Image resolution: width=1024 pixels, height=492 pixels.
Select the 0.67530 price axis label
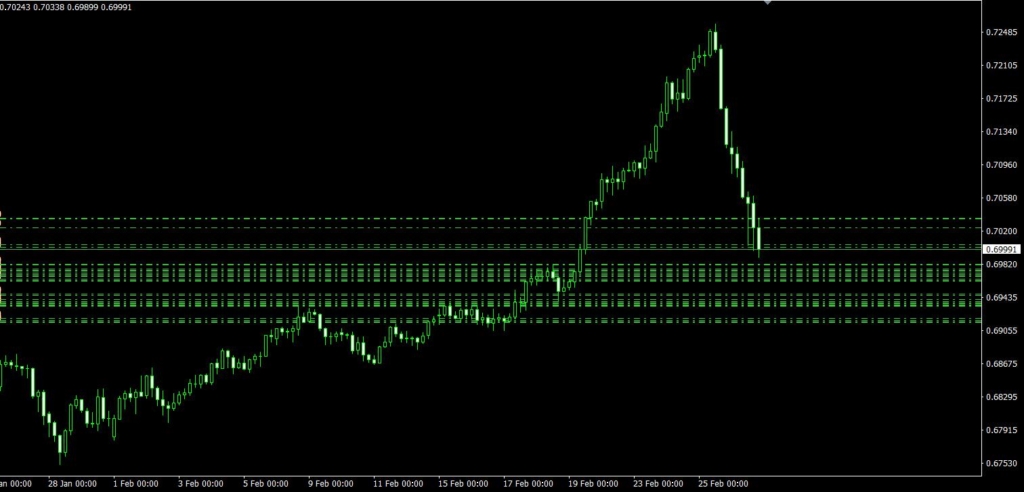[1001, 463]
